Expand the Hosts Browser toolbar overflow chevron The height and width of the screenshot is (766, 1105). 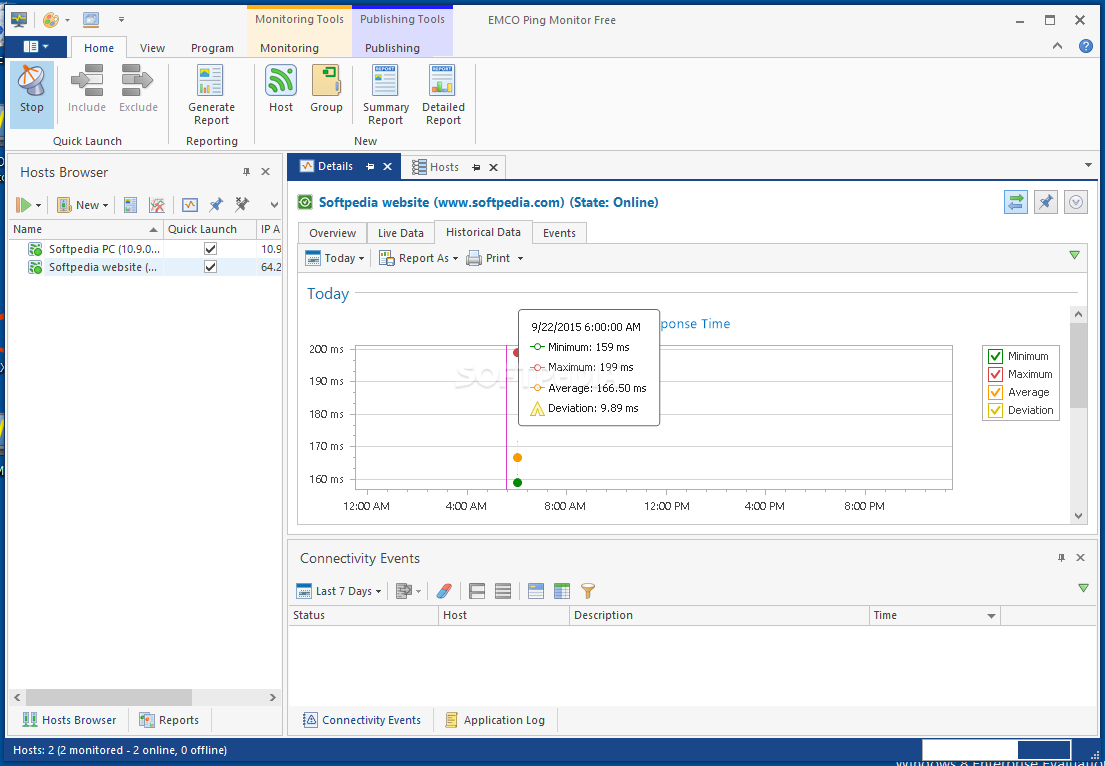pyautogui.click(x=274, y=205)
